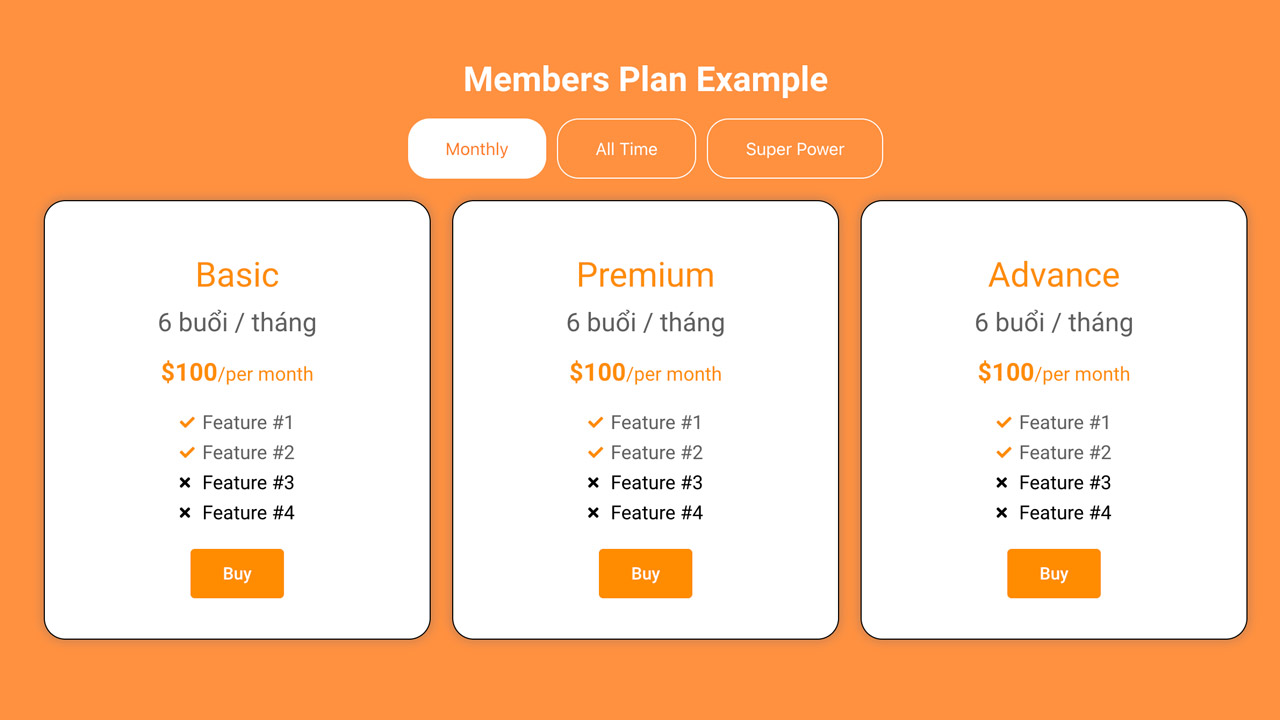Screen dimensions: 1280x720
Task: Select the Monthly billing toggle
Action: point(477,148)
